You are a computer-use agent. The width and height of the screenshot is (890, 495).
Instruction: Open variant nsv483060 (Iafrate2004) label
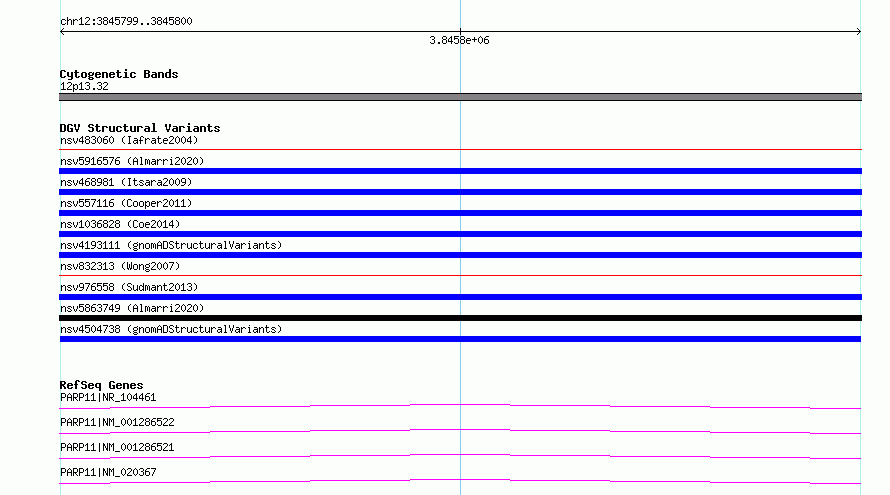(129, 140)
